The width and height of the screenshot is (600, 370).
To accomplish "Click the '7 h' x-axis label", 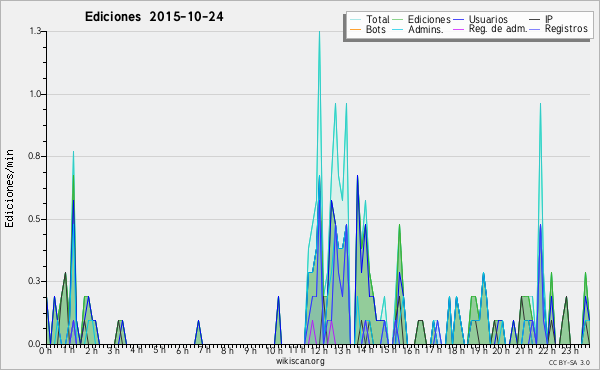I will click(x=204, y=350).
